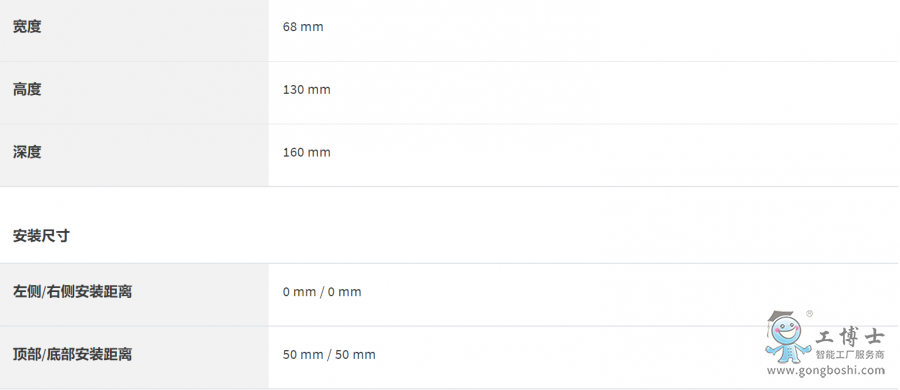
Task: Click the 工博士 brand name text
Action: pyautogui.click(x=852, y=339)
